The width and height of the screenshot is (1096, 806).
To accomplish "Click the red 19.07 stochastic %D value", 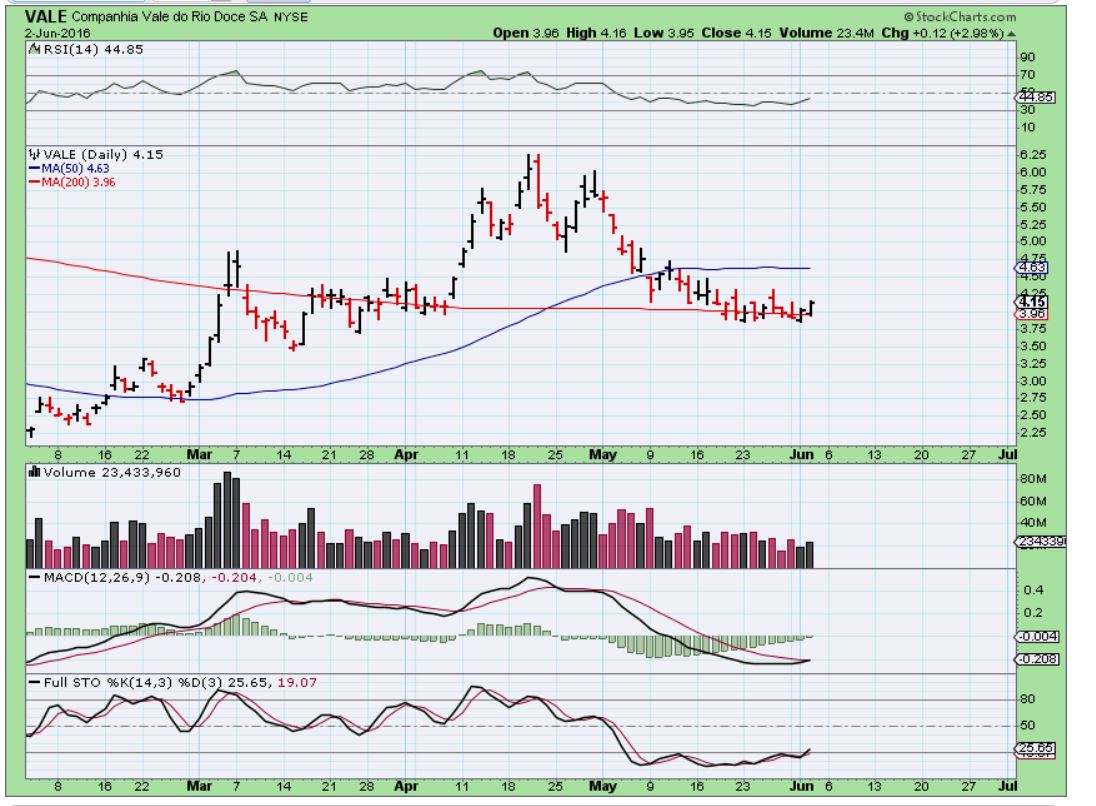I will [297, 682].
